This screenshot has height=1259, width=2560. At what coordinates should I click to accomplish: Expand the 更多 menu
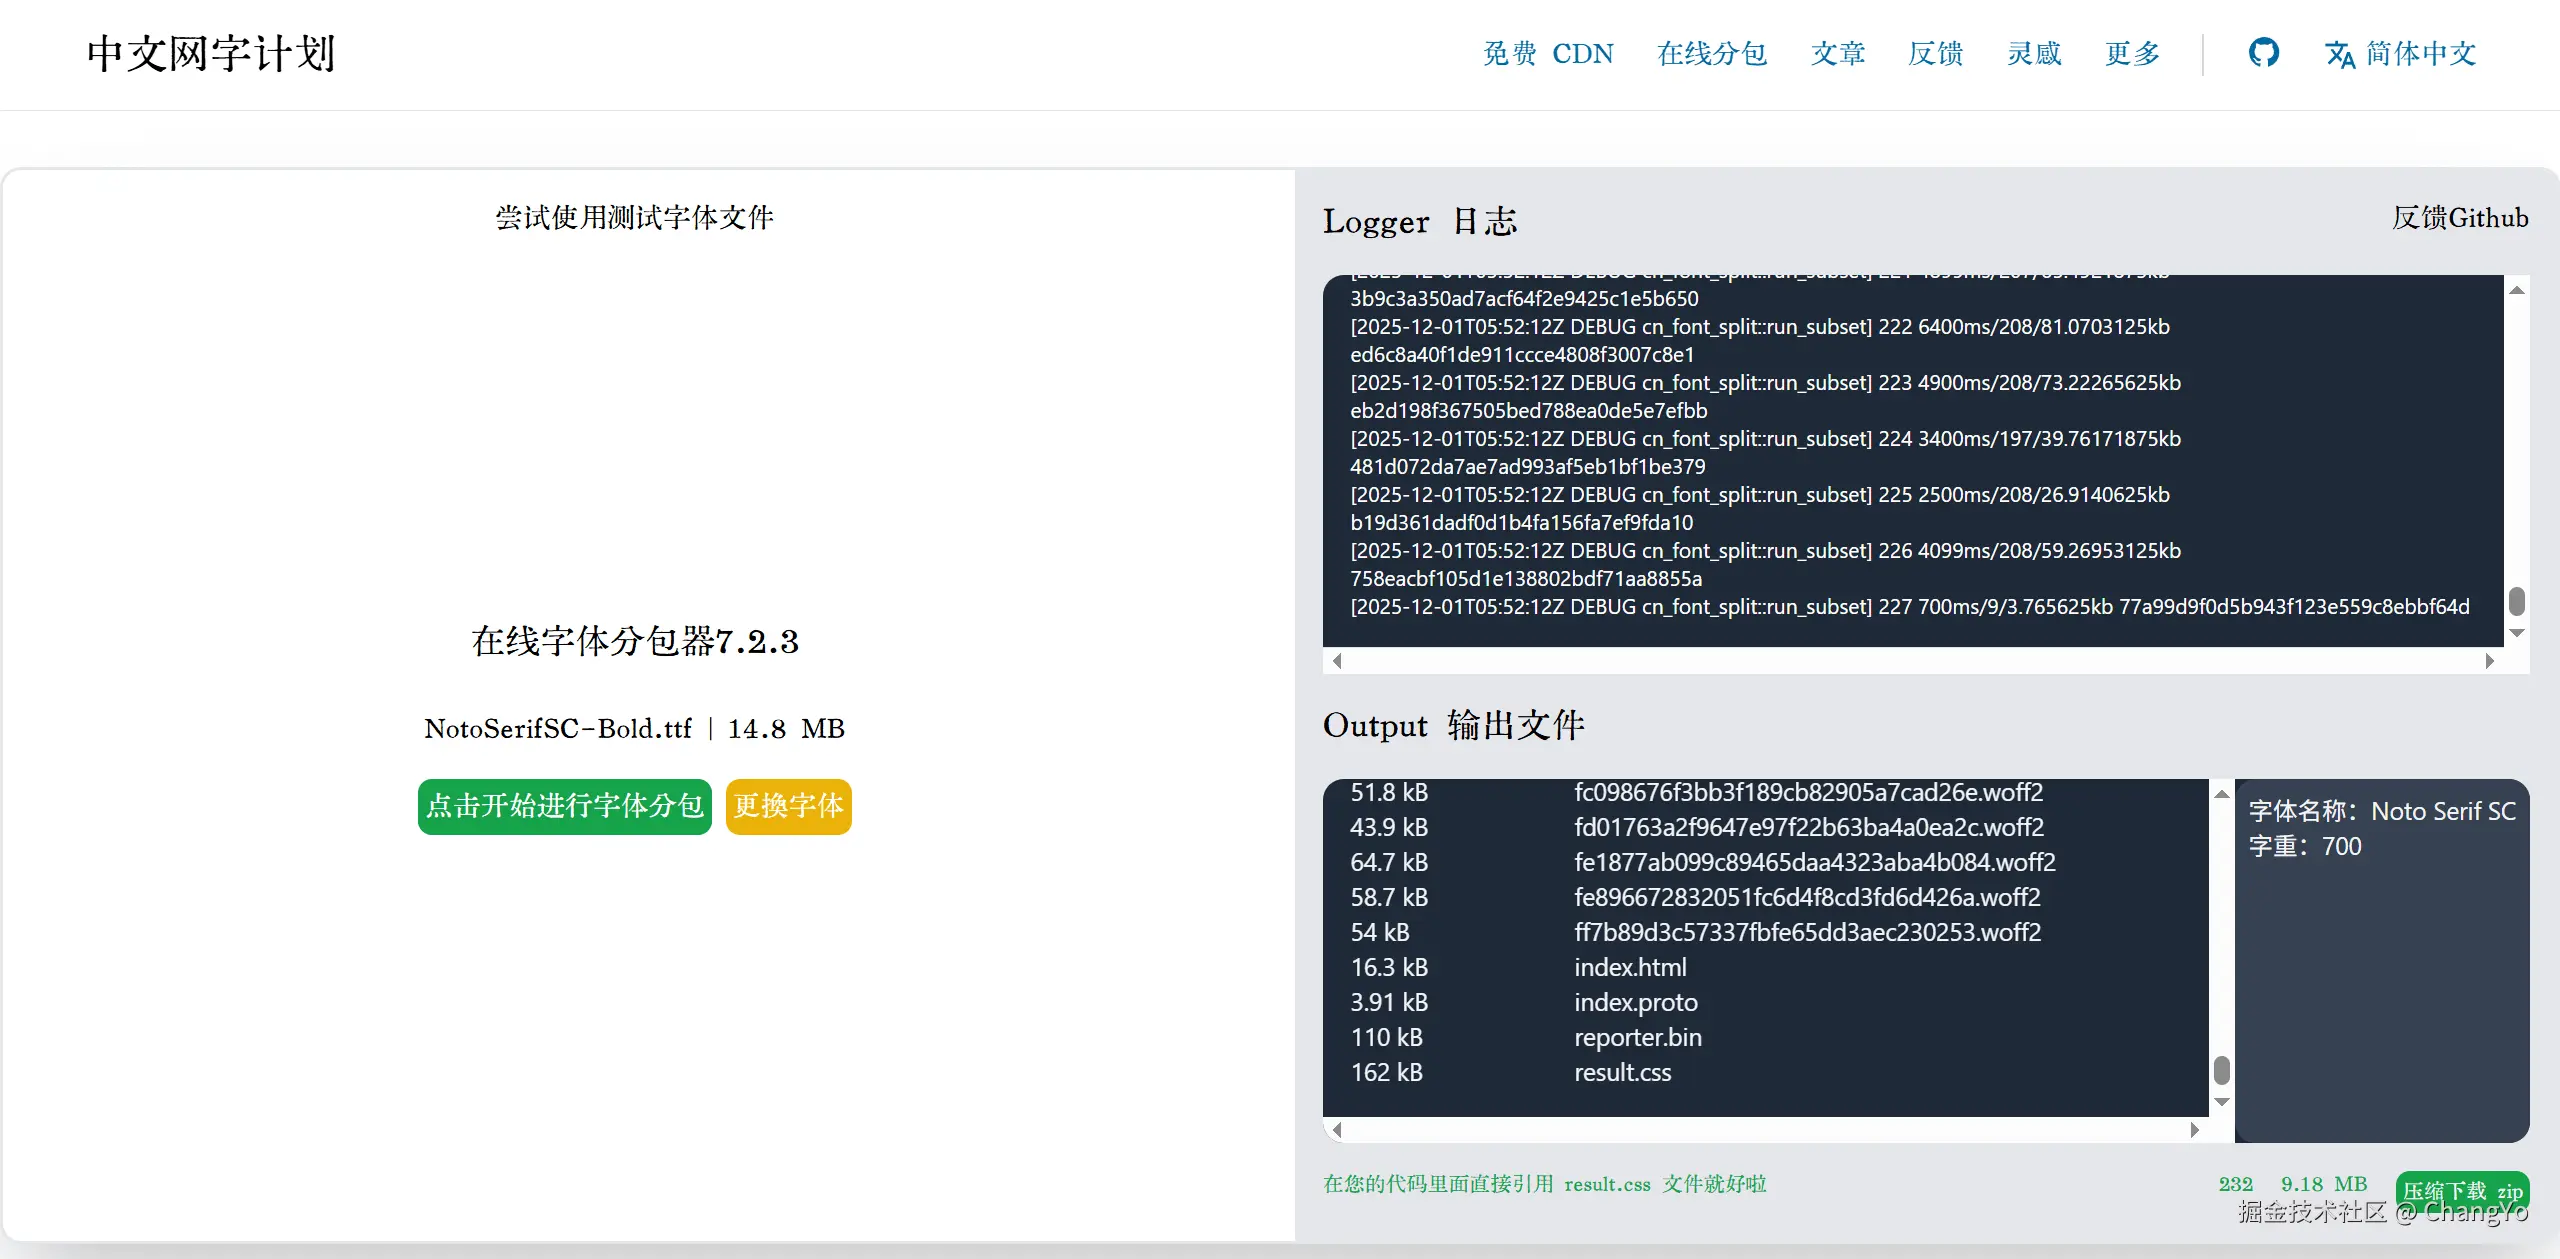(2132, 54)
